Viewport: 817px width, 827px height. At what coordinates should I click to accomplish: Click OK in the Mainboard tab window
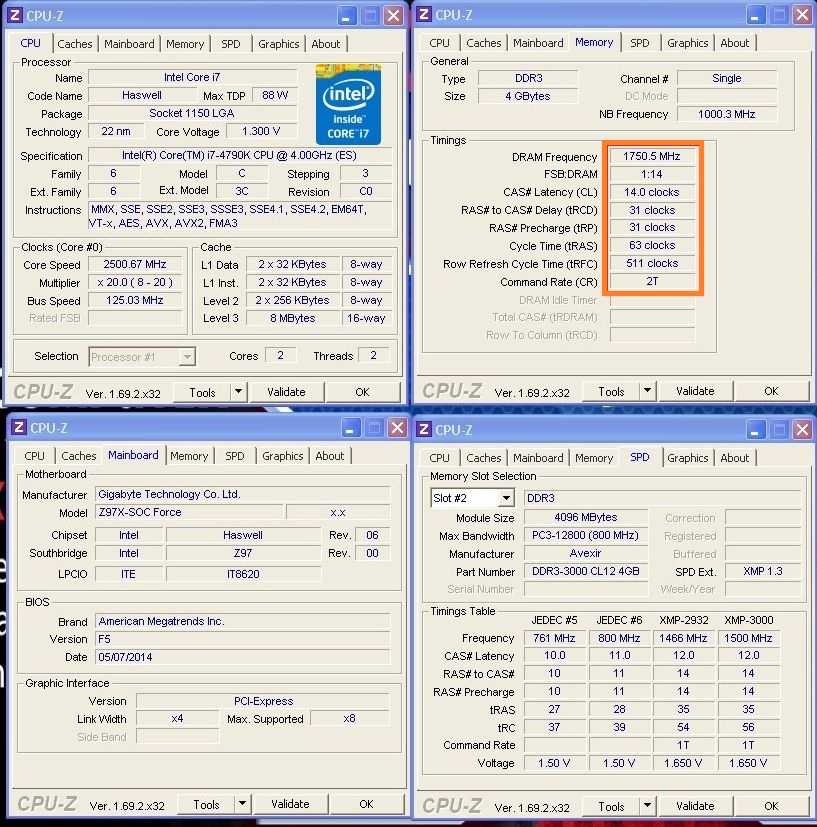[x=366, y=804]
